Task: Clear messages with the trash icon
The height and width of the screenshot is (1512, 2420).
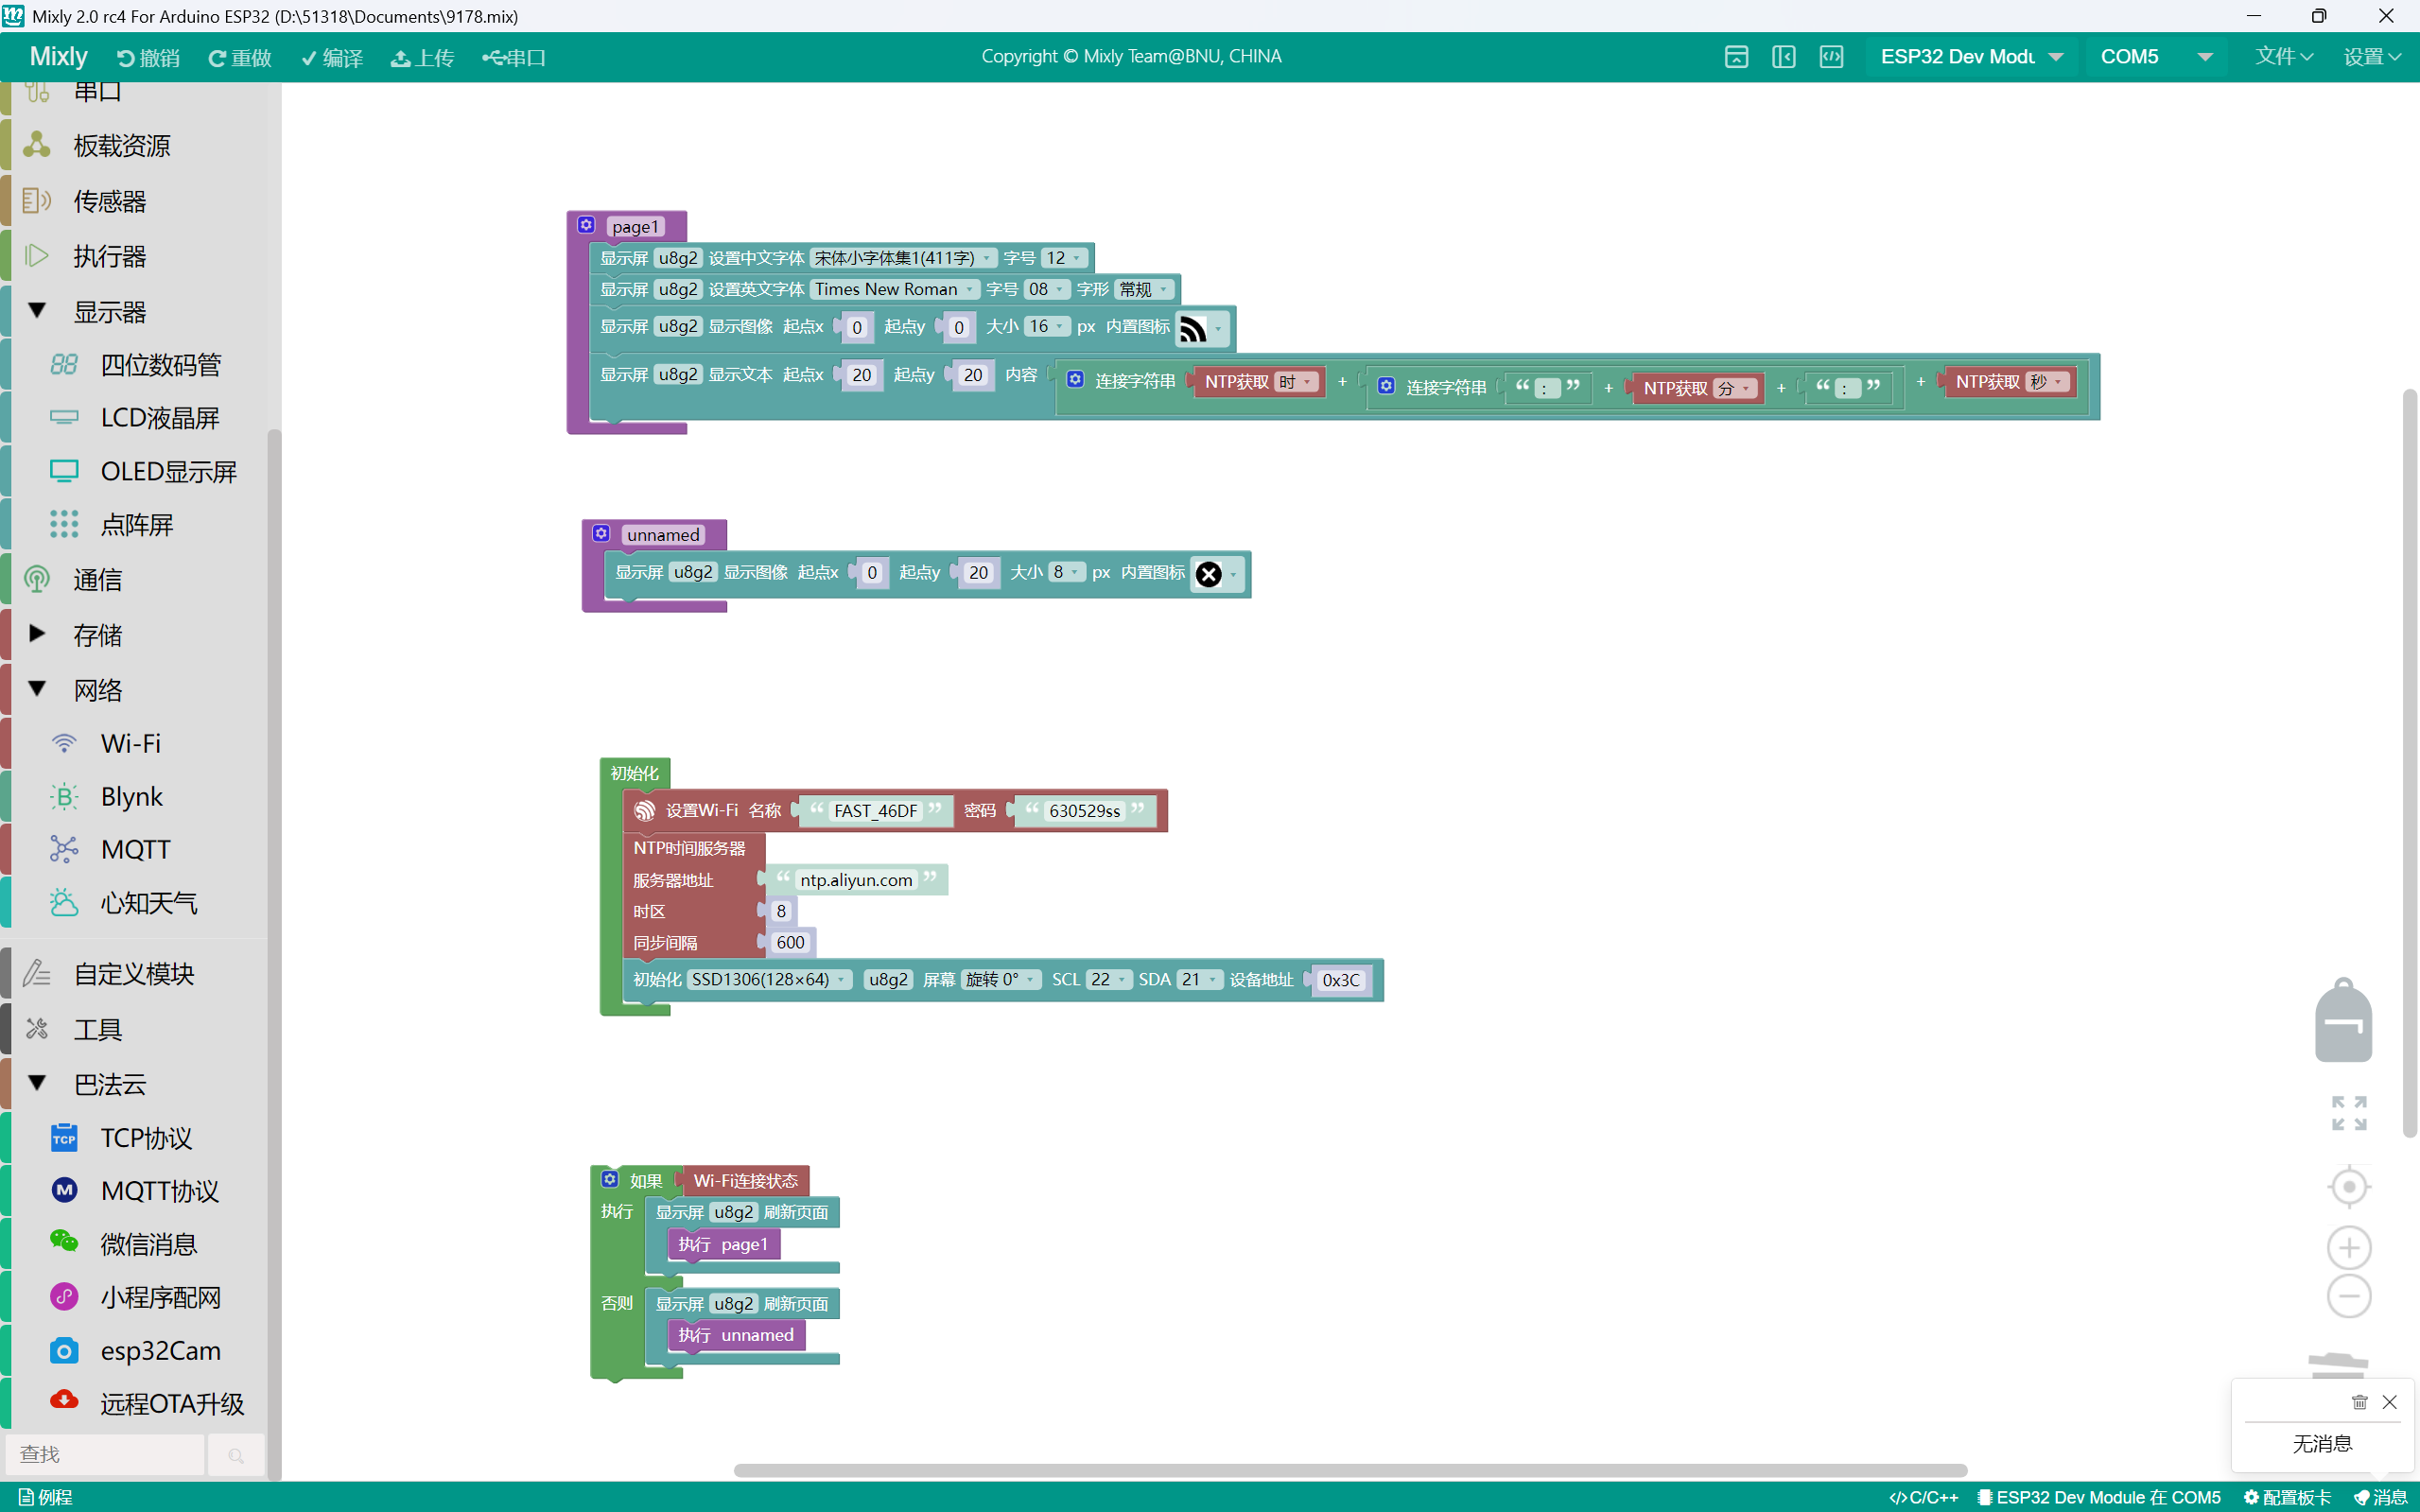Action: [2359, 1402]
